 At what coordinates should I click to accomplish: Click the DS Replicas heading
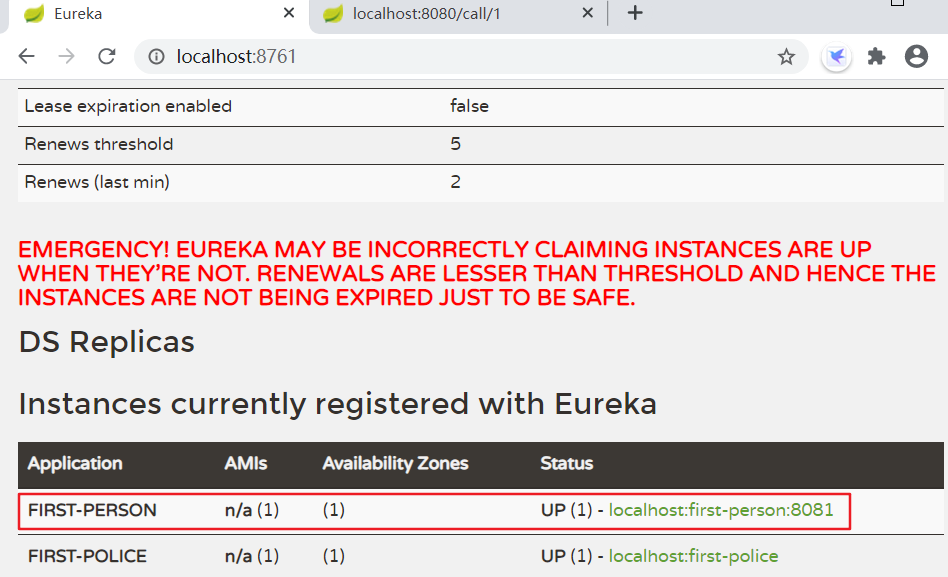pyautogui.click(x=106, y=342)
